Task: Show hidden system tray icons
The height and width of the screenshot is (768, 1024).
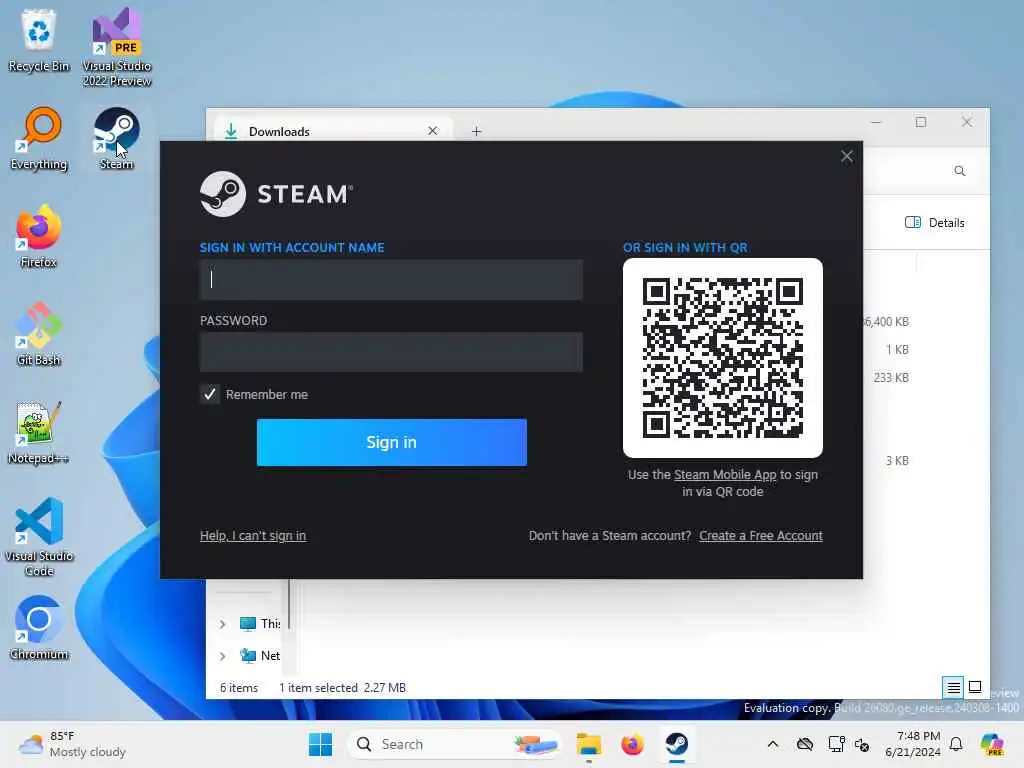Action: pyautogui.click(x=773, y=744)
